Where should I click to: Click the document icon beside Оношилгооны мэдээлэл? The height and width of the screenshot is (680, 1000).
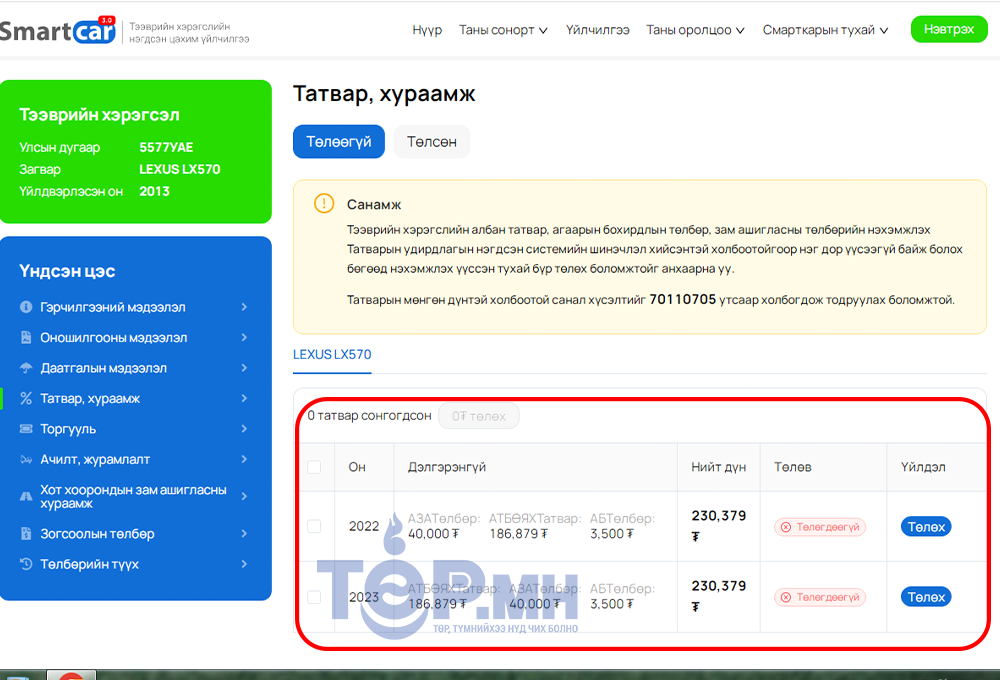[x=26, y=338]
